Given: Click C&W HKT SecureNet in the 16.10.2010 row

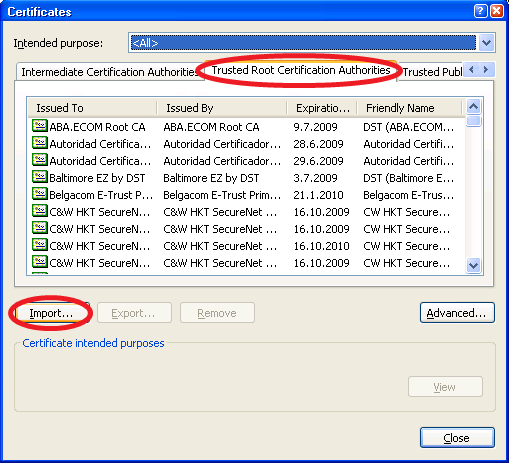Looking at the screenshot, I should [220, 246].
